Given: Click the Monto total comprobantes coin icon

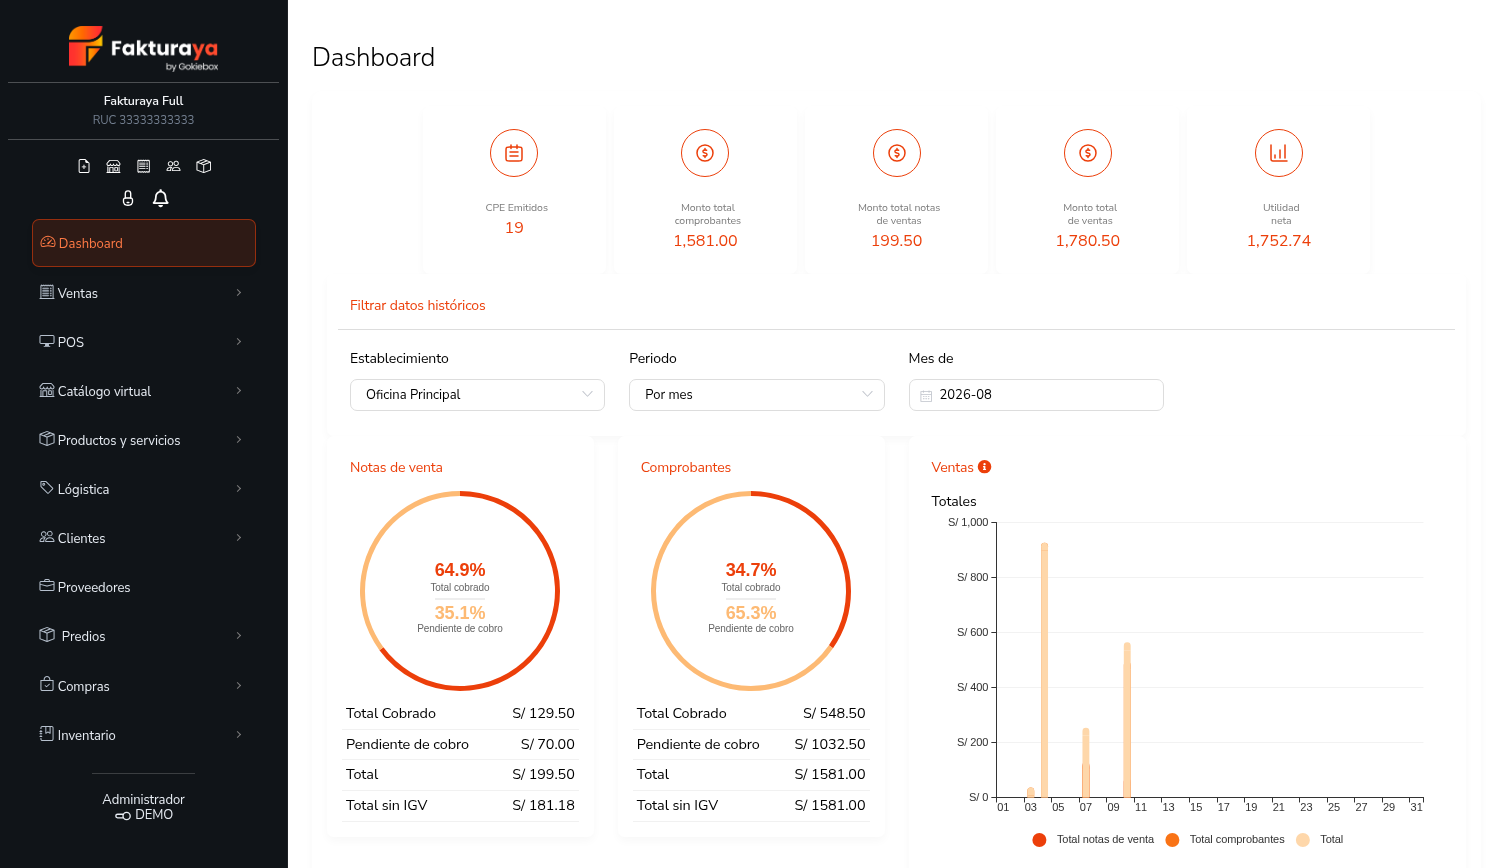Looking at the screenshot, I should [x=705, y=153].
